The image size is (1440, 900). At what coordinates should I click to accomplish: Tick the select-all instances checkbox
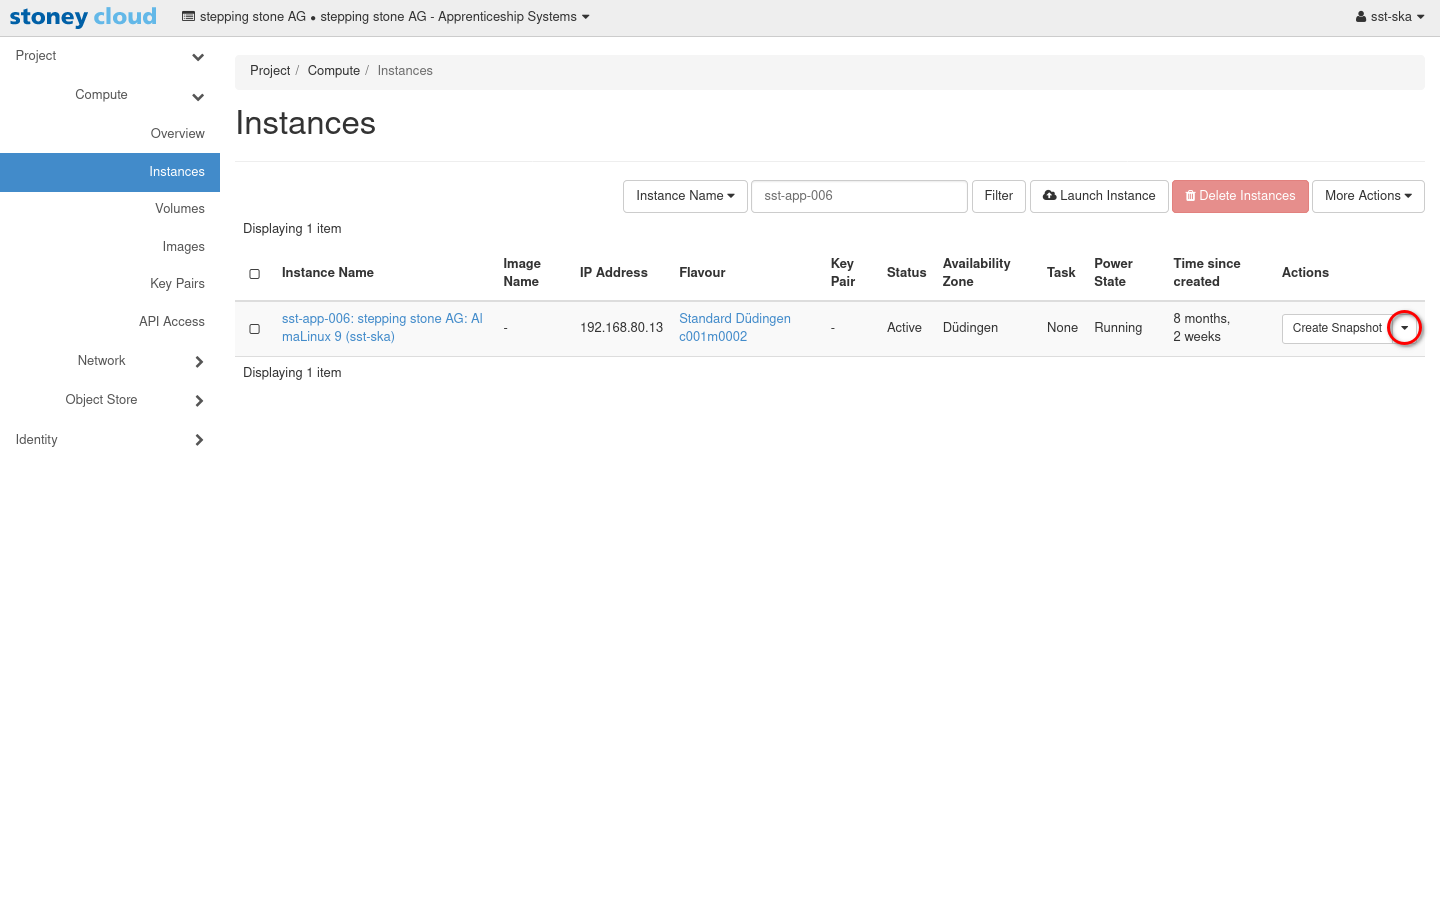[x=254, y=274]
